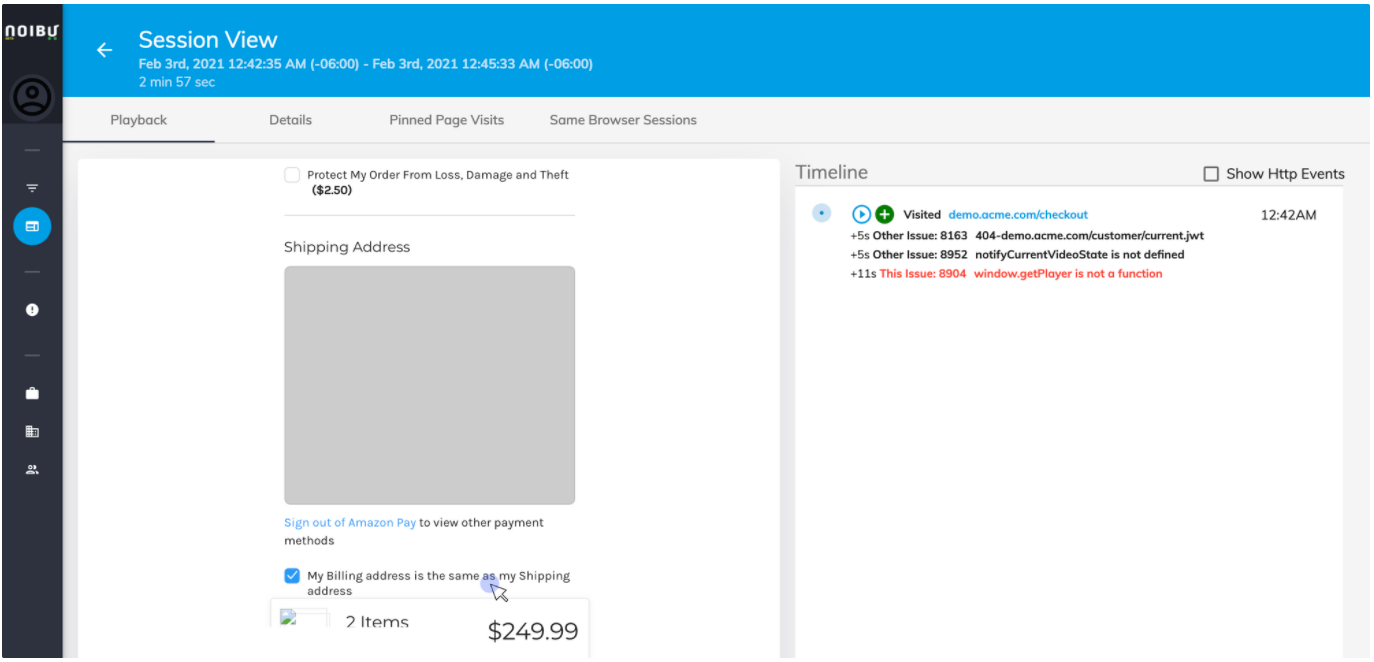Click Sign out of Amazon Pay link
Image resolution: width=1374 pixels, height=662 pixels.
click(x=350, y=523)
